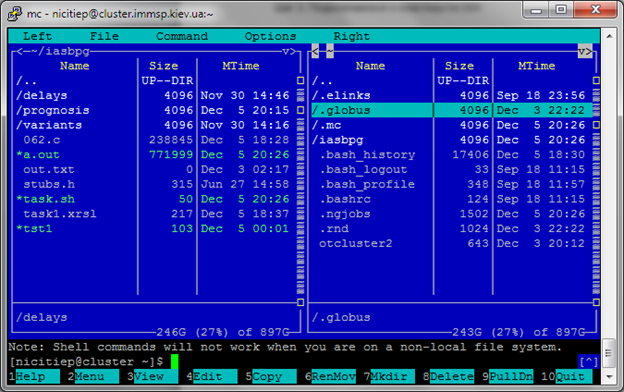Screen dimensions: 624x392
Task: Click the PuTTY icon in title bar
Action: point(15,14)
